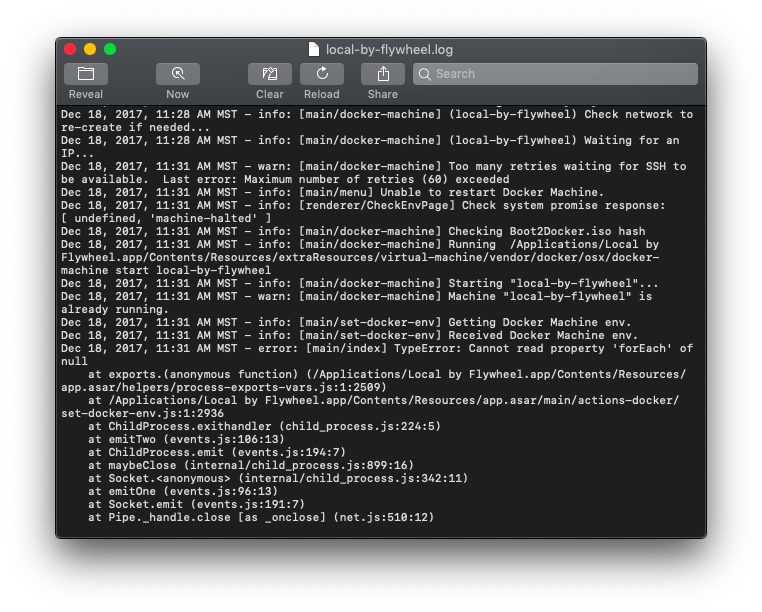Click 'at emitOne (events.js:96:13)' line
Screen dimensions: 762x612
coord(183,491)
